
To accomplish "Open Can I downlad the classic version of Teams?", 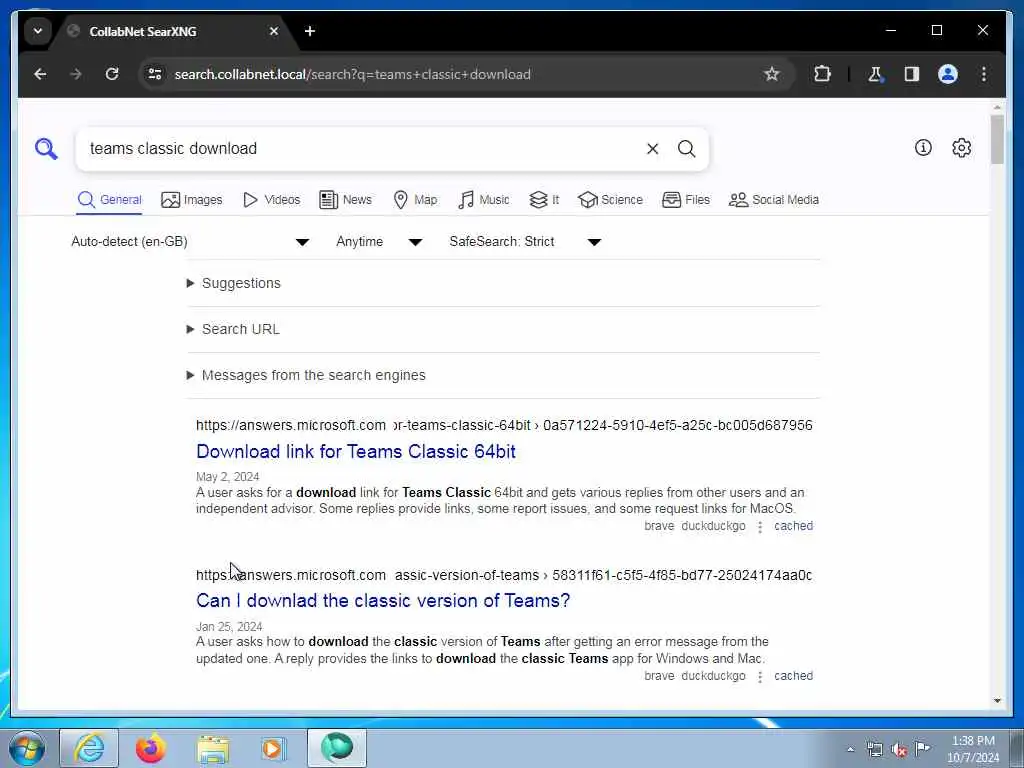I will [x=383, y=601].
